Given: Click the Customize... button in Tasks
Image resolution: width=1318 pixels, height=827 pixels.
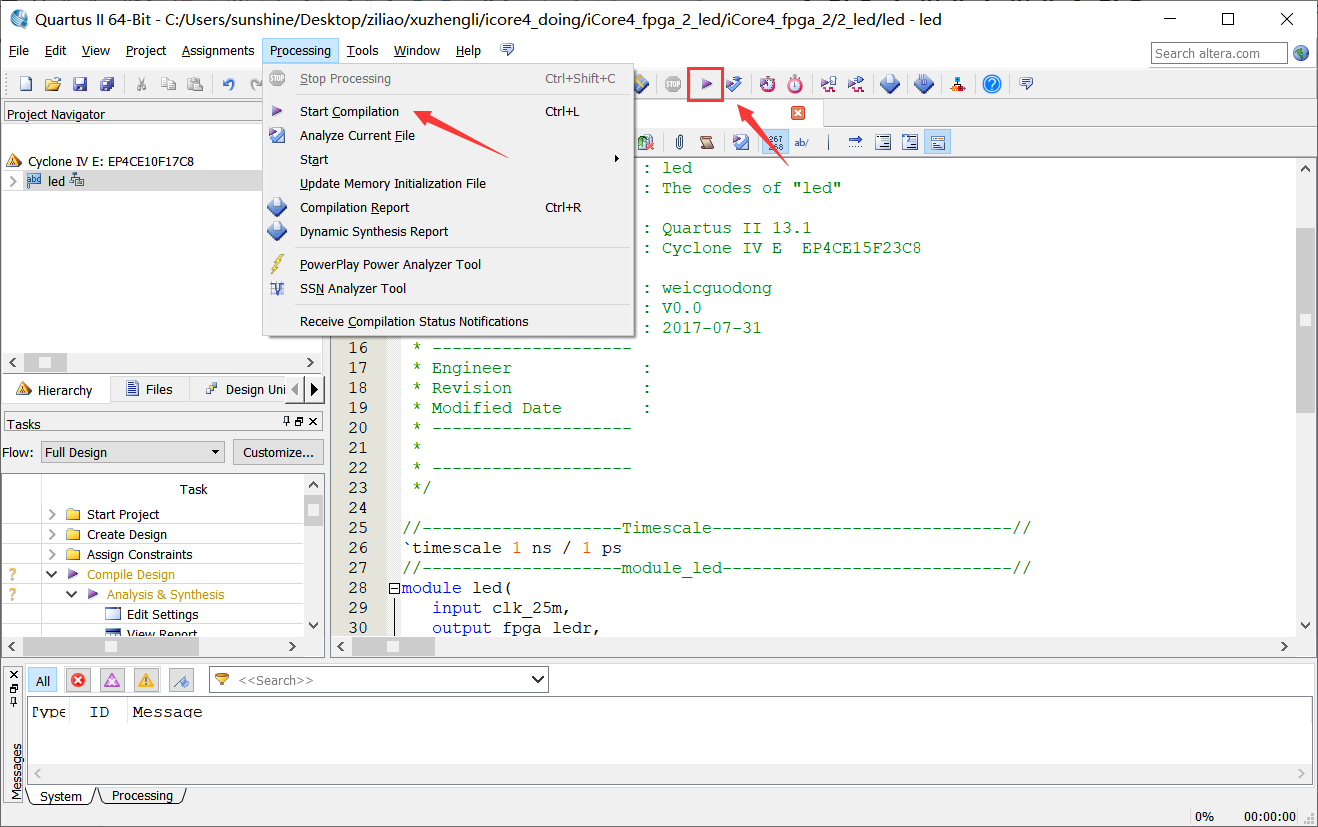Looking at the screenshot, I should pos(278,452).
